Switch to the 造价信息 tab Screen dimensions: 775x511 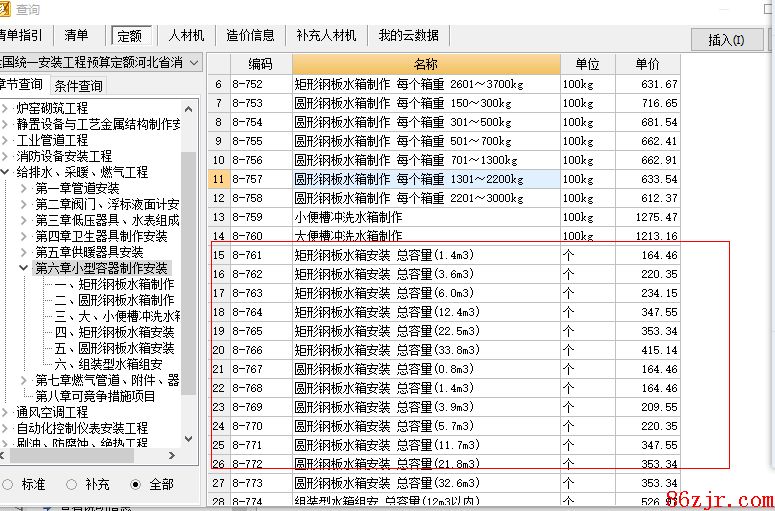pyautogui.click(x=250, y=36)
